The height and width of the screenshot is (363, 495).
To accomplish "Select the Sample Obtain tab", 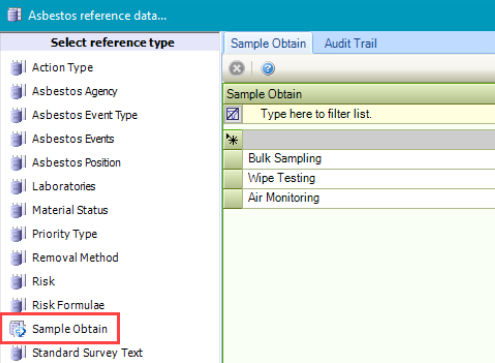I will click(x=268, y=43).
